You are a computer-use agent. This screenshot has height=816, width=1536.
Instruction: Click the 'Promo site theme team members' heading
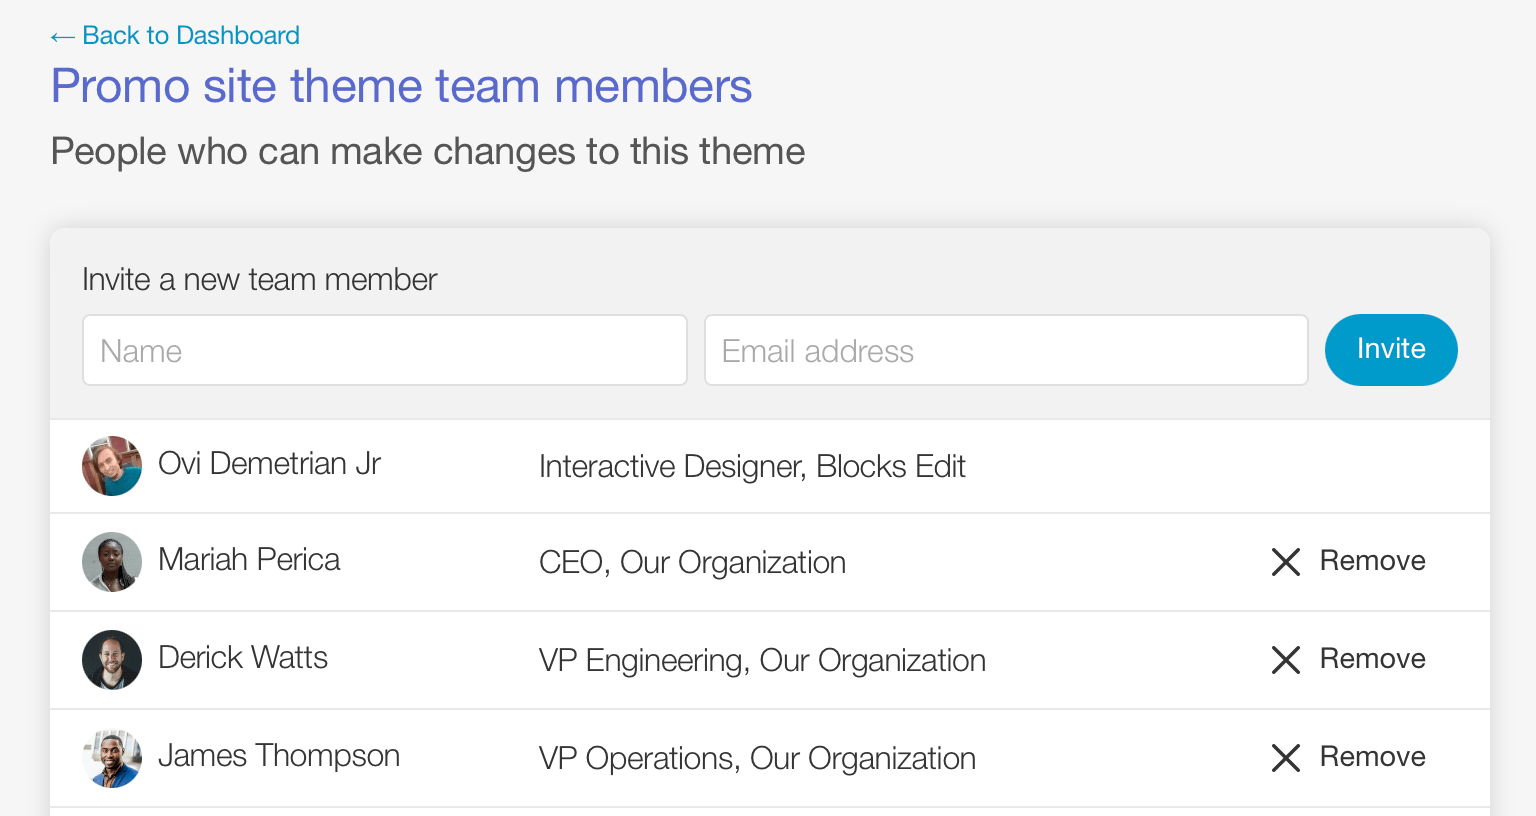(x=401, y=86)
